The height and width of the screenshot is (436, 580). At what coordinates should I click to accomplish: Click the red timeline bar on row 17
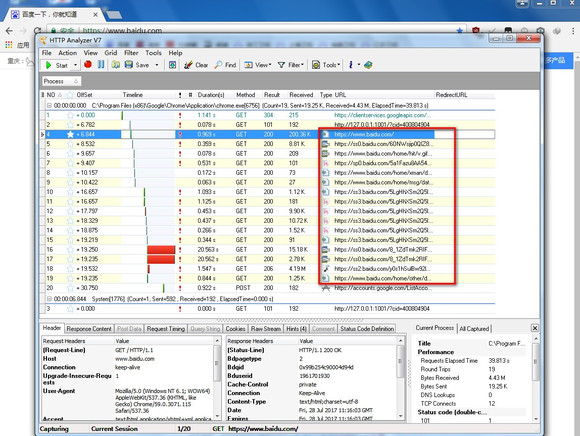[161, 259]
